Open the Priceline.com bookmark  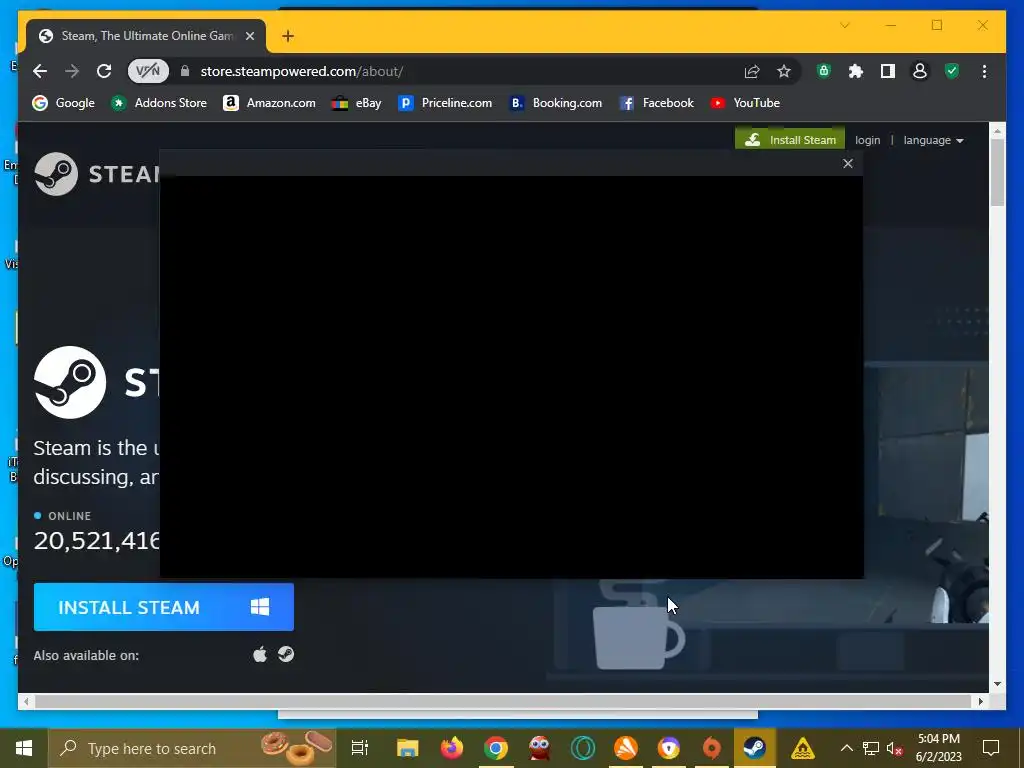click(x=445, y=103)
